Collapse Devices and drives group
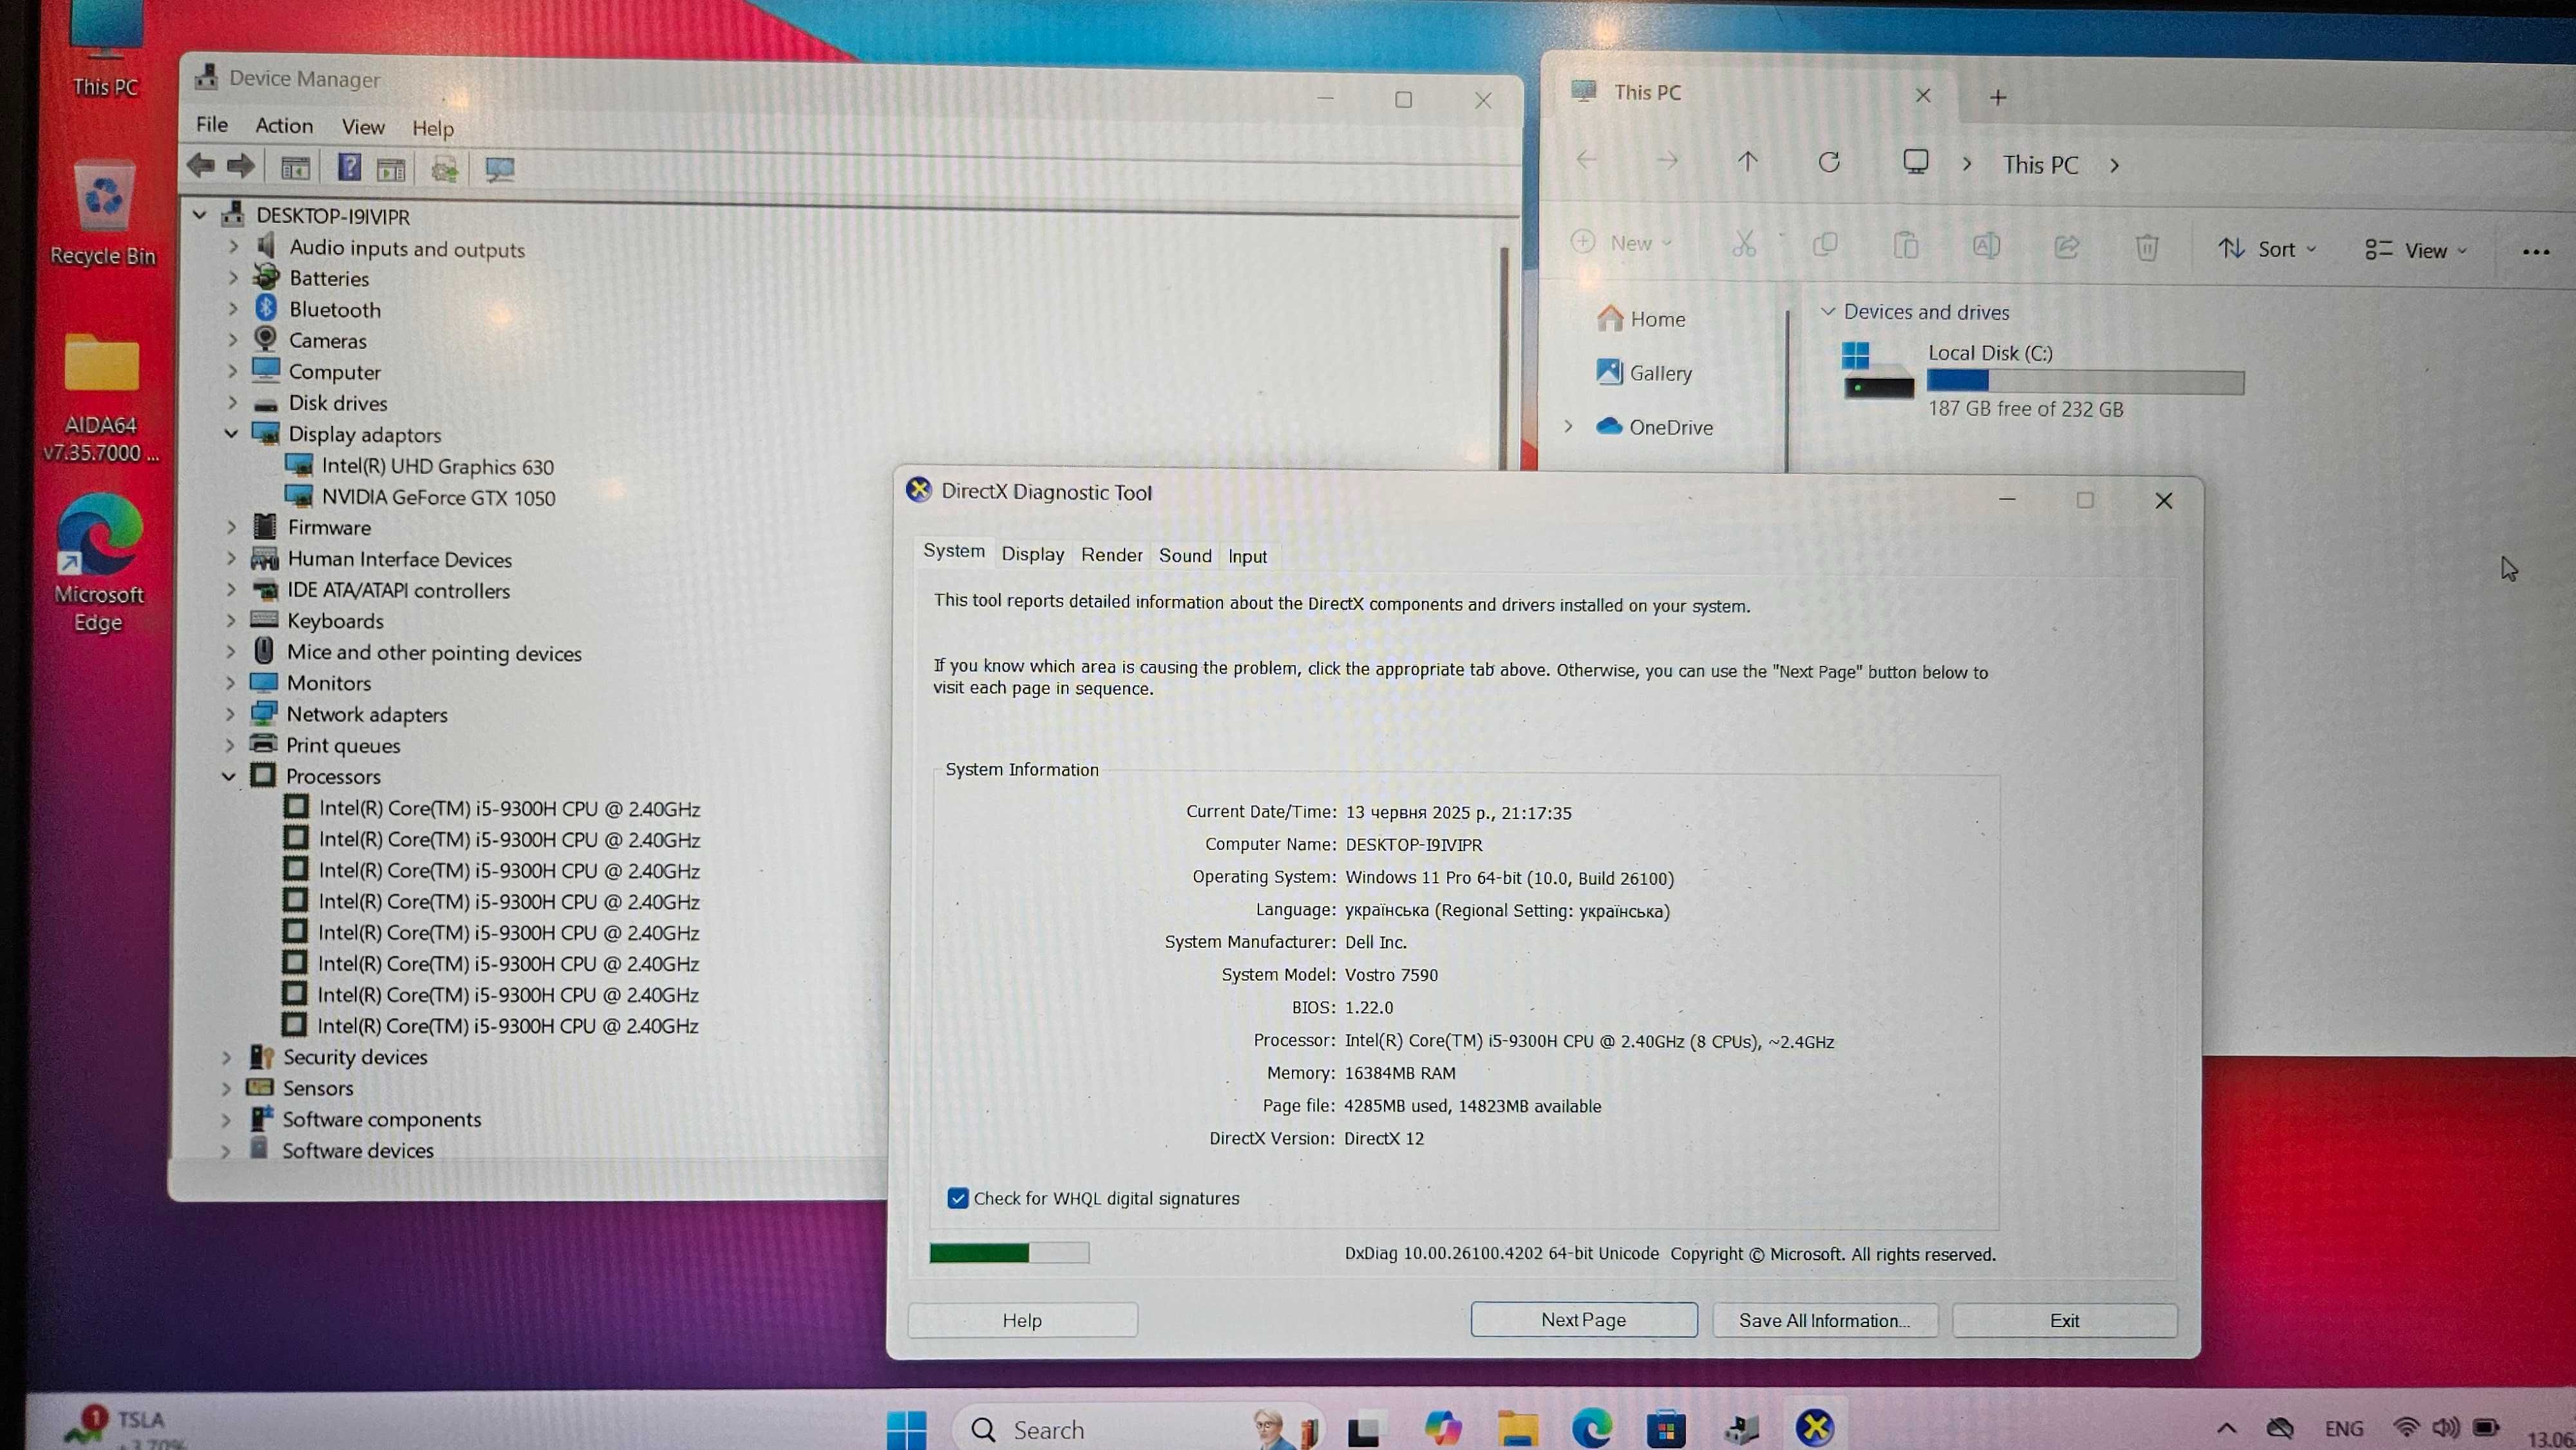This screenshot has width=2576, height=1450. click(x=1827, y=311)
